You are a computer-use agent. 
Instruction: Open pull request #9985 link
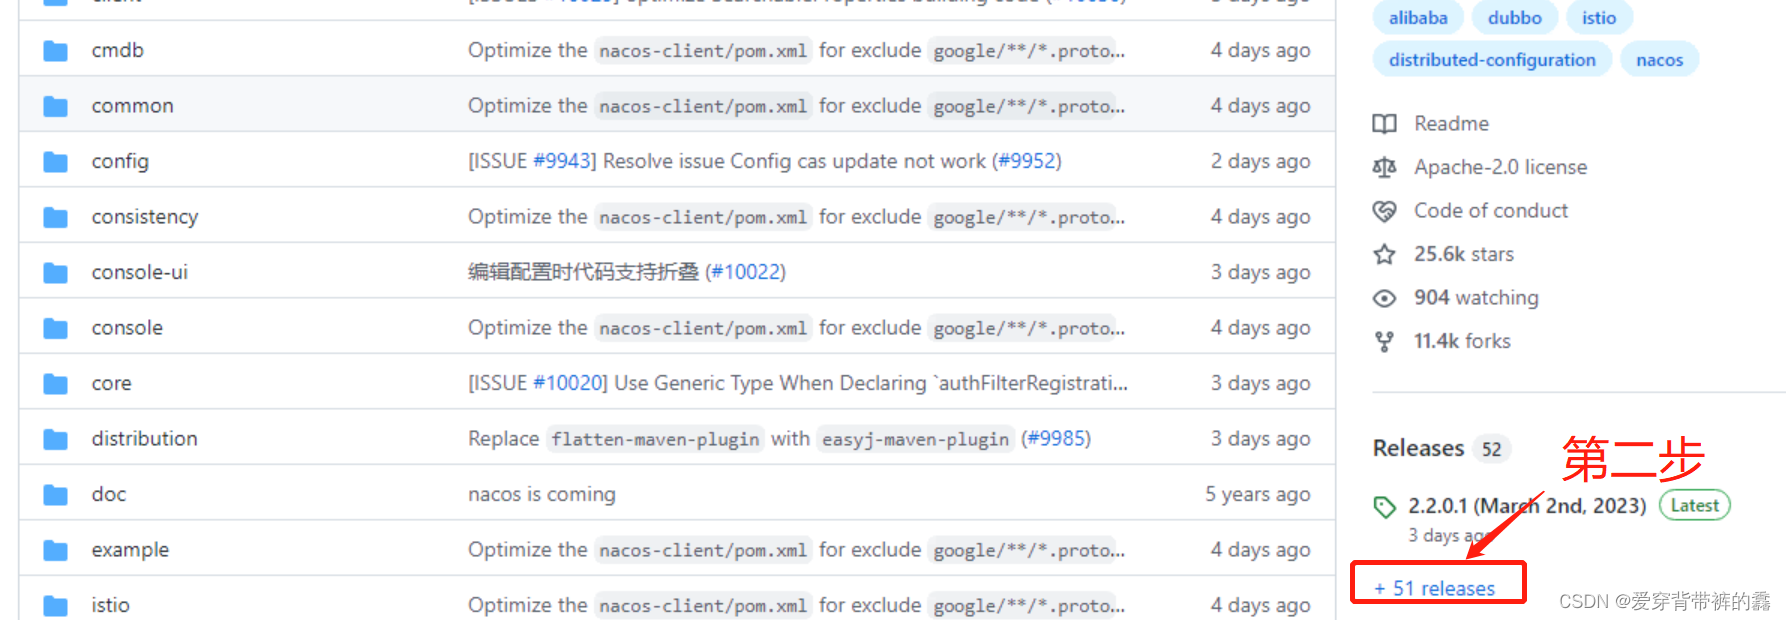pyautogui.click(x=1055, y=439)
